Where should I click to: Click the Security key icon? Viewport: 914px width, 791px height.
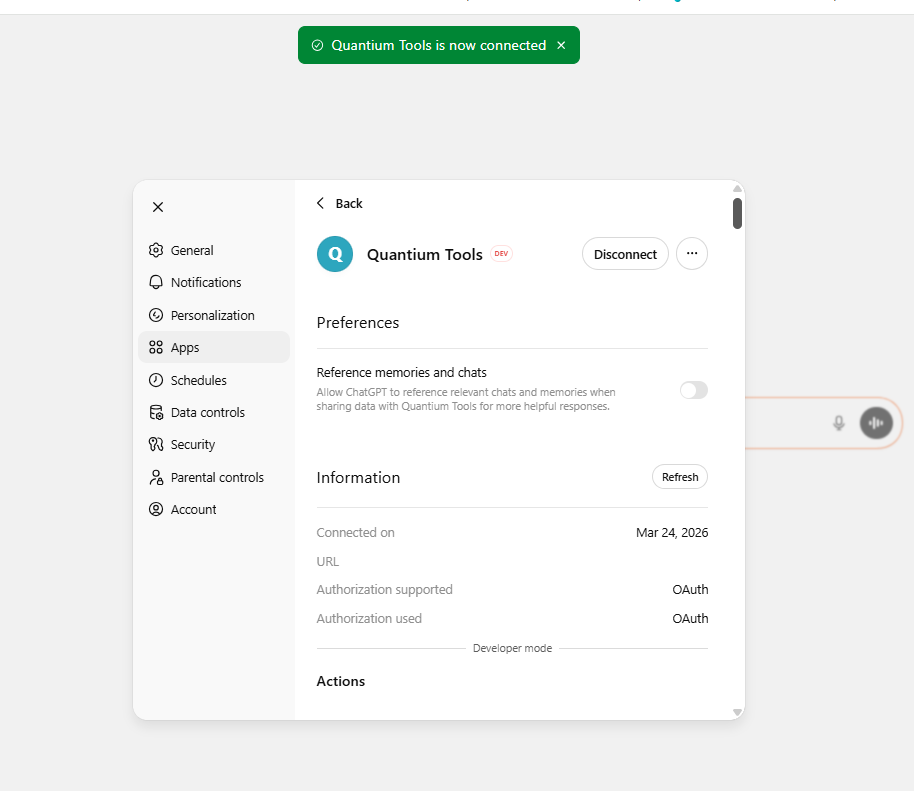click(x=156, y=444)
